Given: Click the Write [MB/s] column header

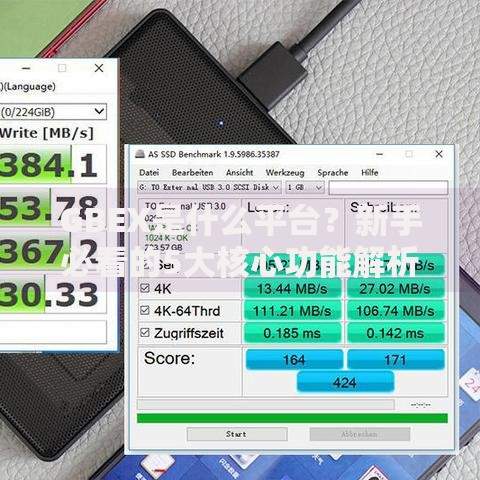Looking at the screenshot, I should coord(47,133).
